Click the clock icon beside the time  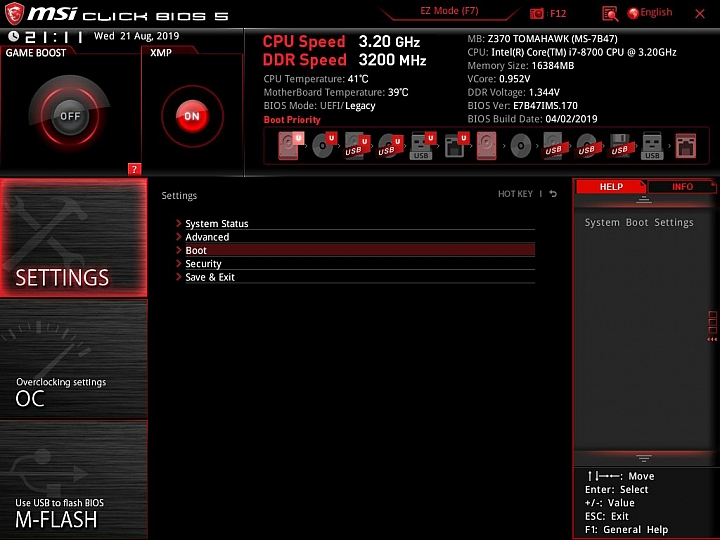point(13,36)
